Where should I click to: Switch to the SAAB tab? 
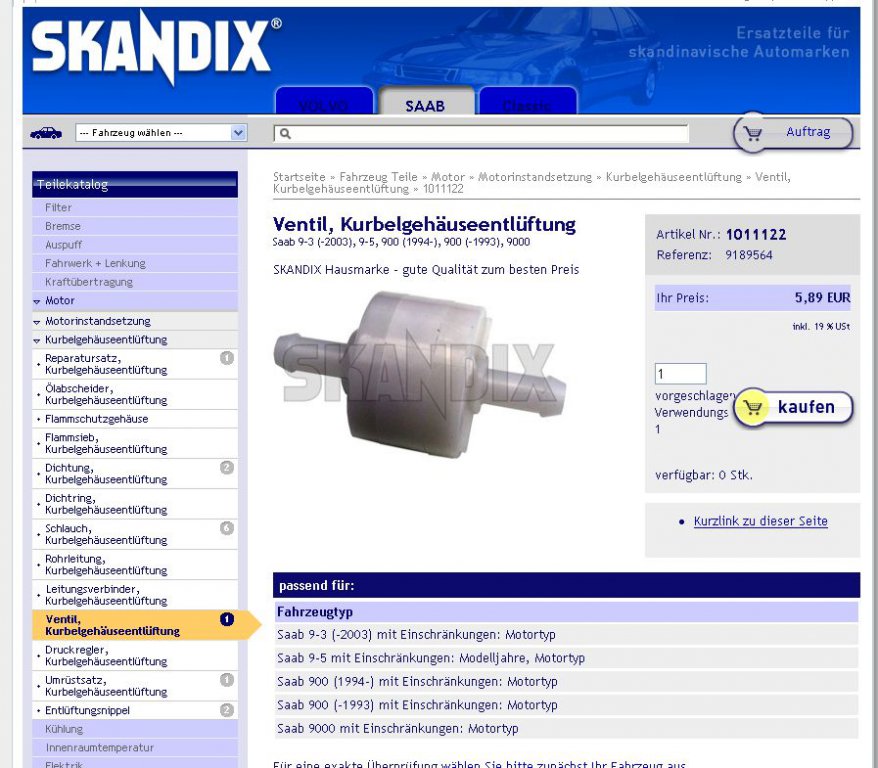click(x=426, y=101)
